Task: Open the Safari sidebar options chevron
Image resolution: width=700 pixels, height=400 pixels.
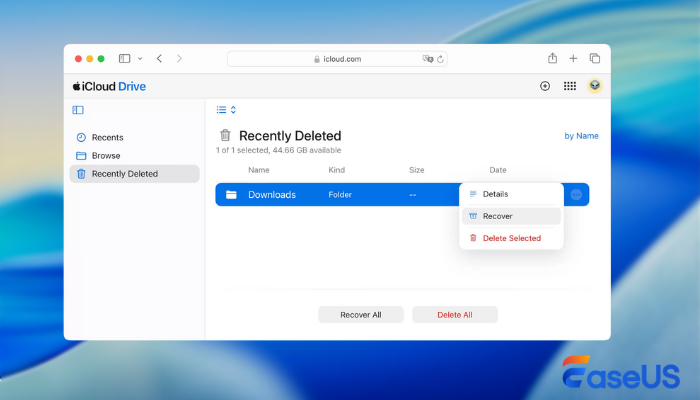Action: tap(140, 58)
